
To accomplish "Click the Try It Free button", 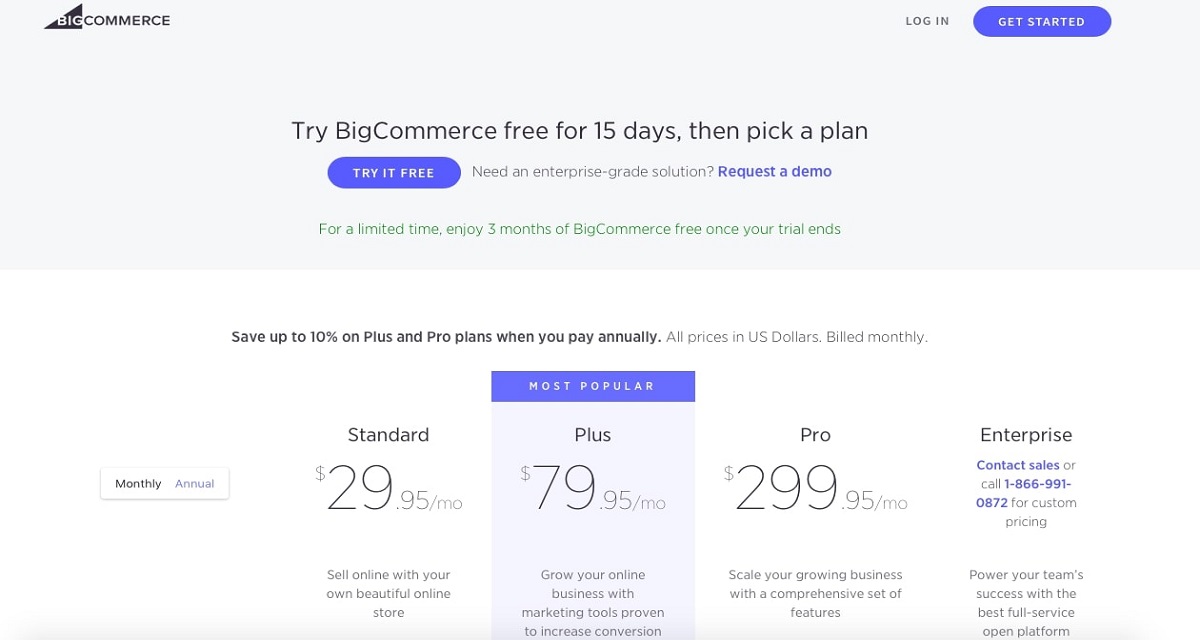I will click(x=393, y=173).
